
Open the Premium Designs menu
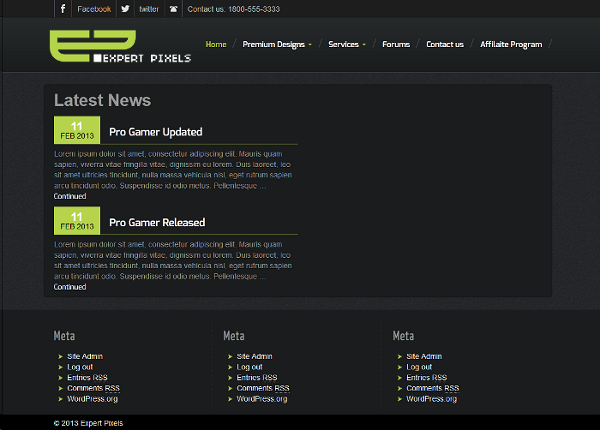[x=273, y=44]
